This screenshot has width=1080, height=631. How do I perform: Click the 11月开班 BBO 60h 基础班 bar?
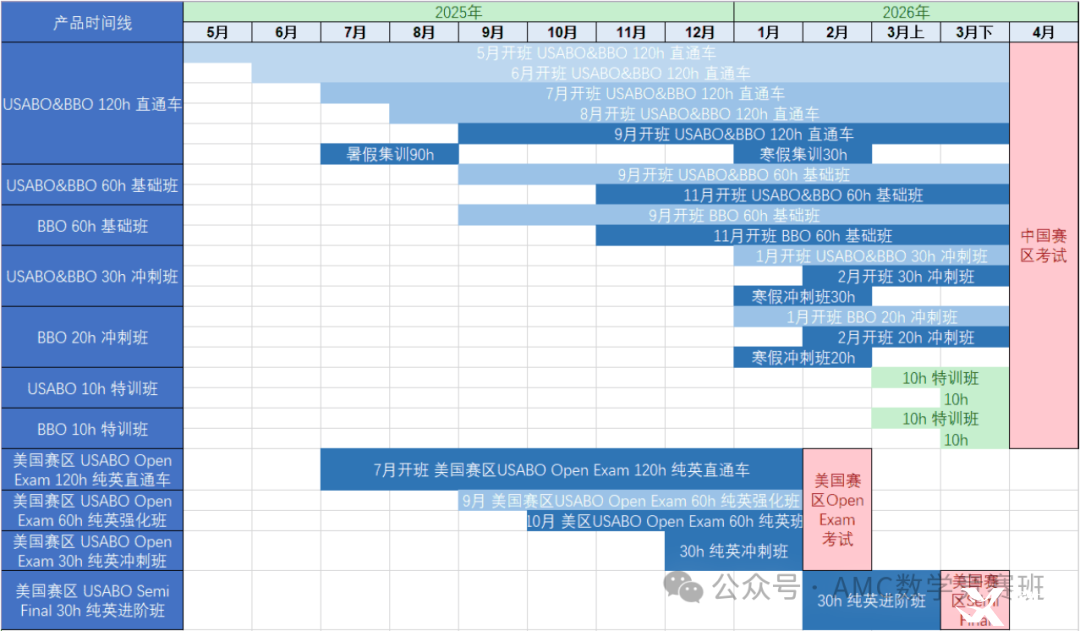pyautogui.click(x=803, y=236)
